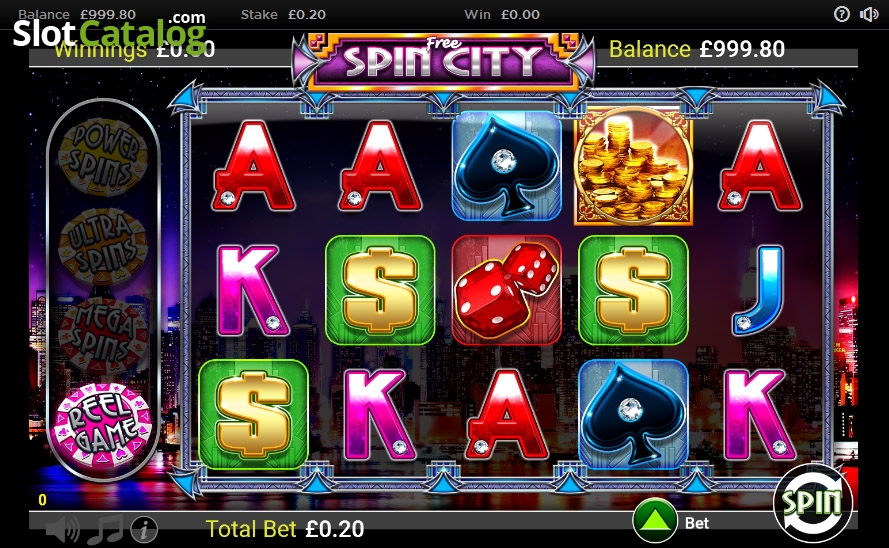Click the red dice symbol
Image resolution: width=889 pixels, height=548 pixels.
(x=506, y=290)
